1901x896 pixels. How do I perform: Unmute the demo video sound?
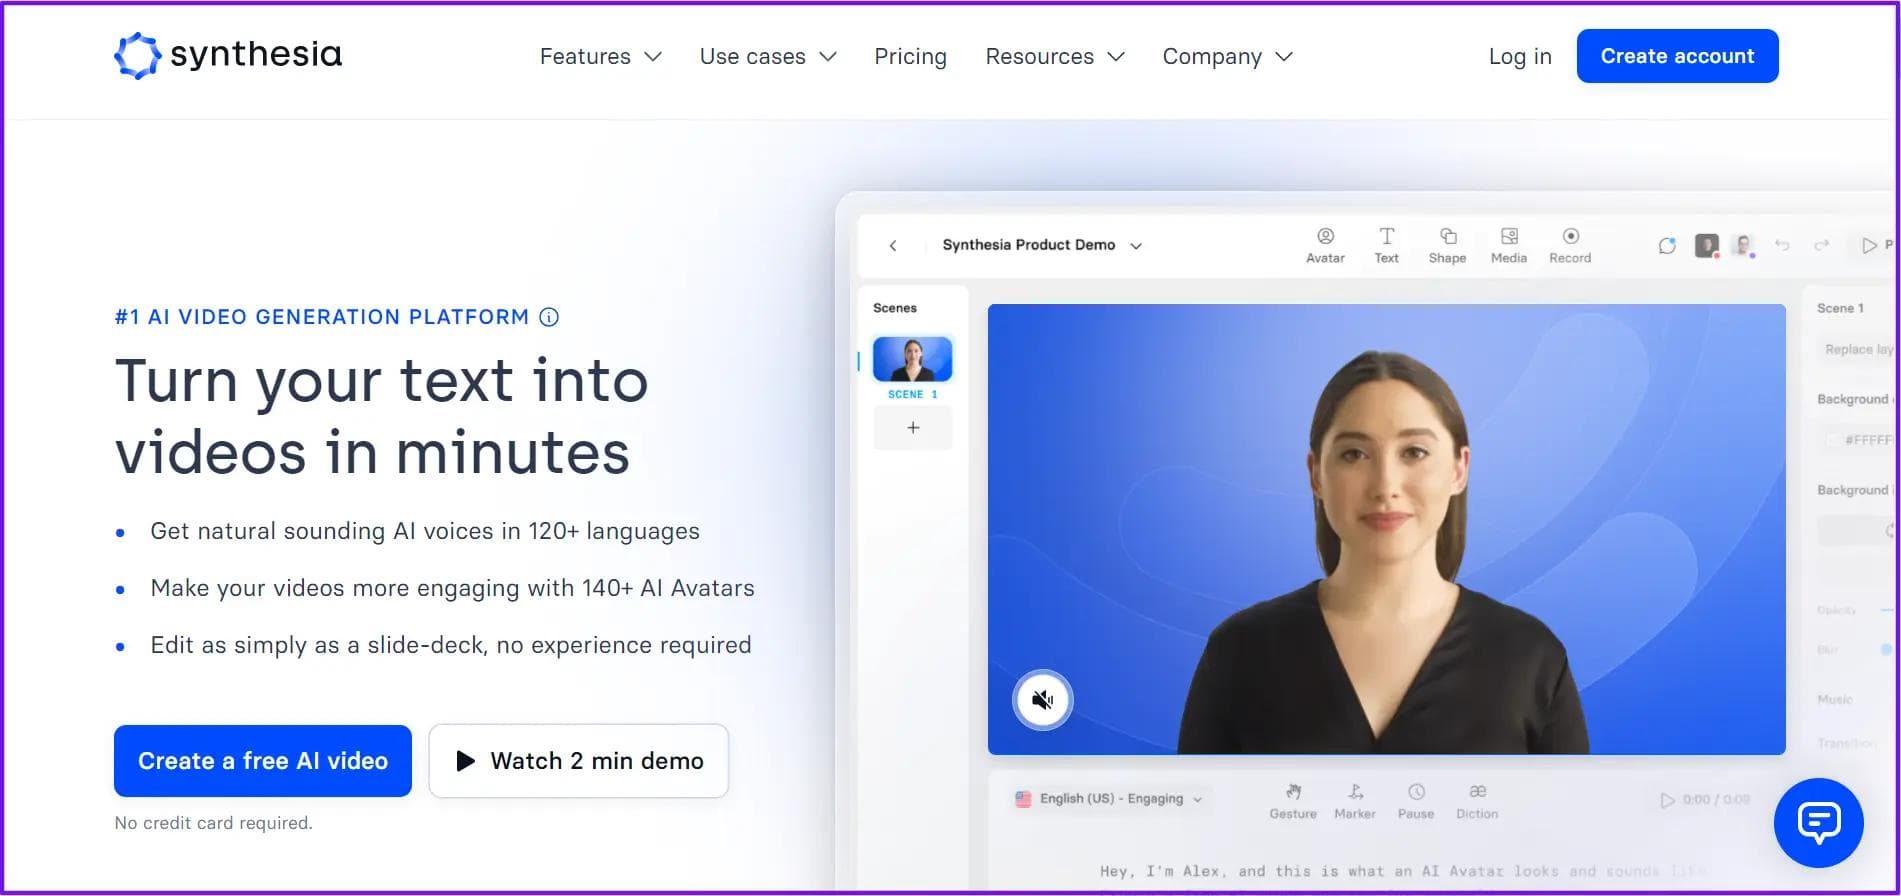click(x=1042, y=699)
